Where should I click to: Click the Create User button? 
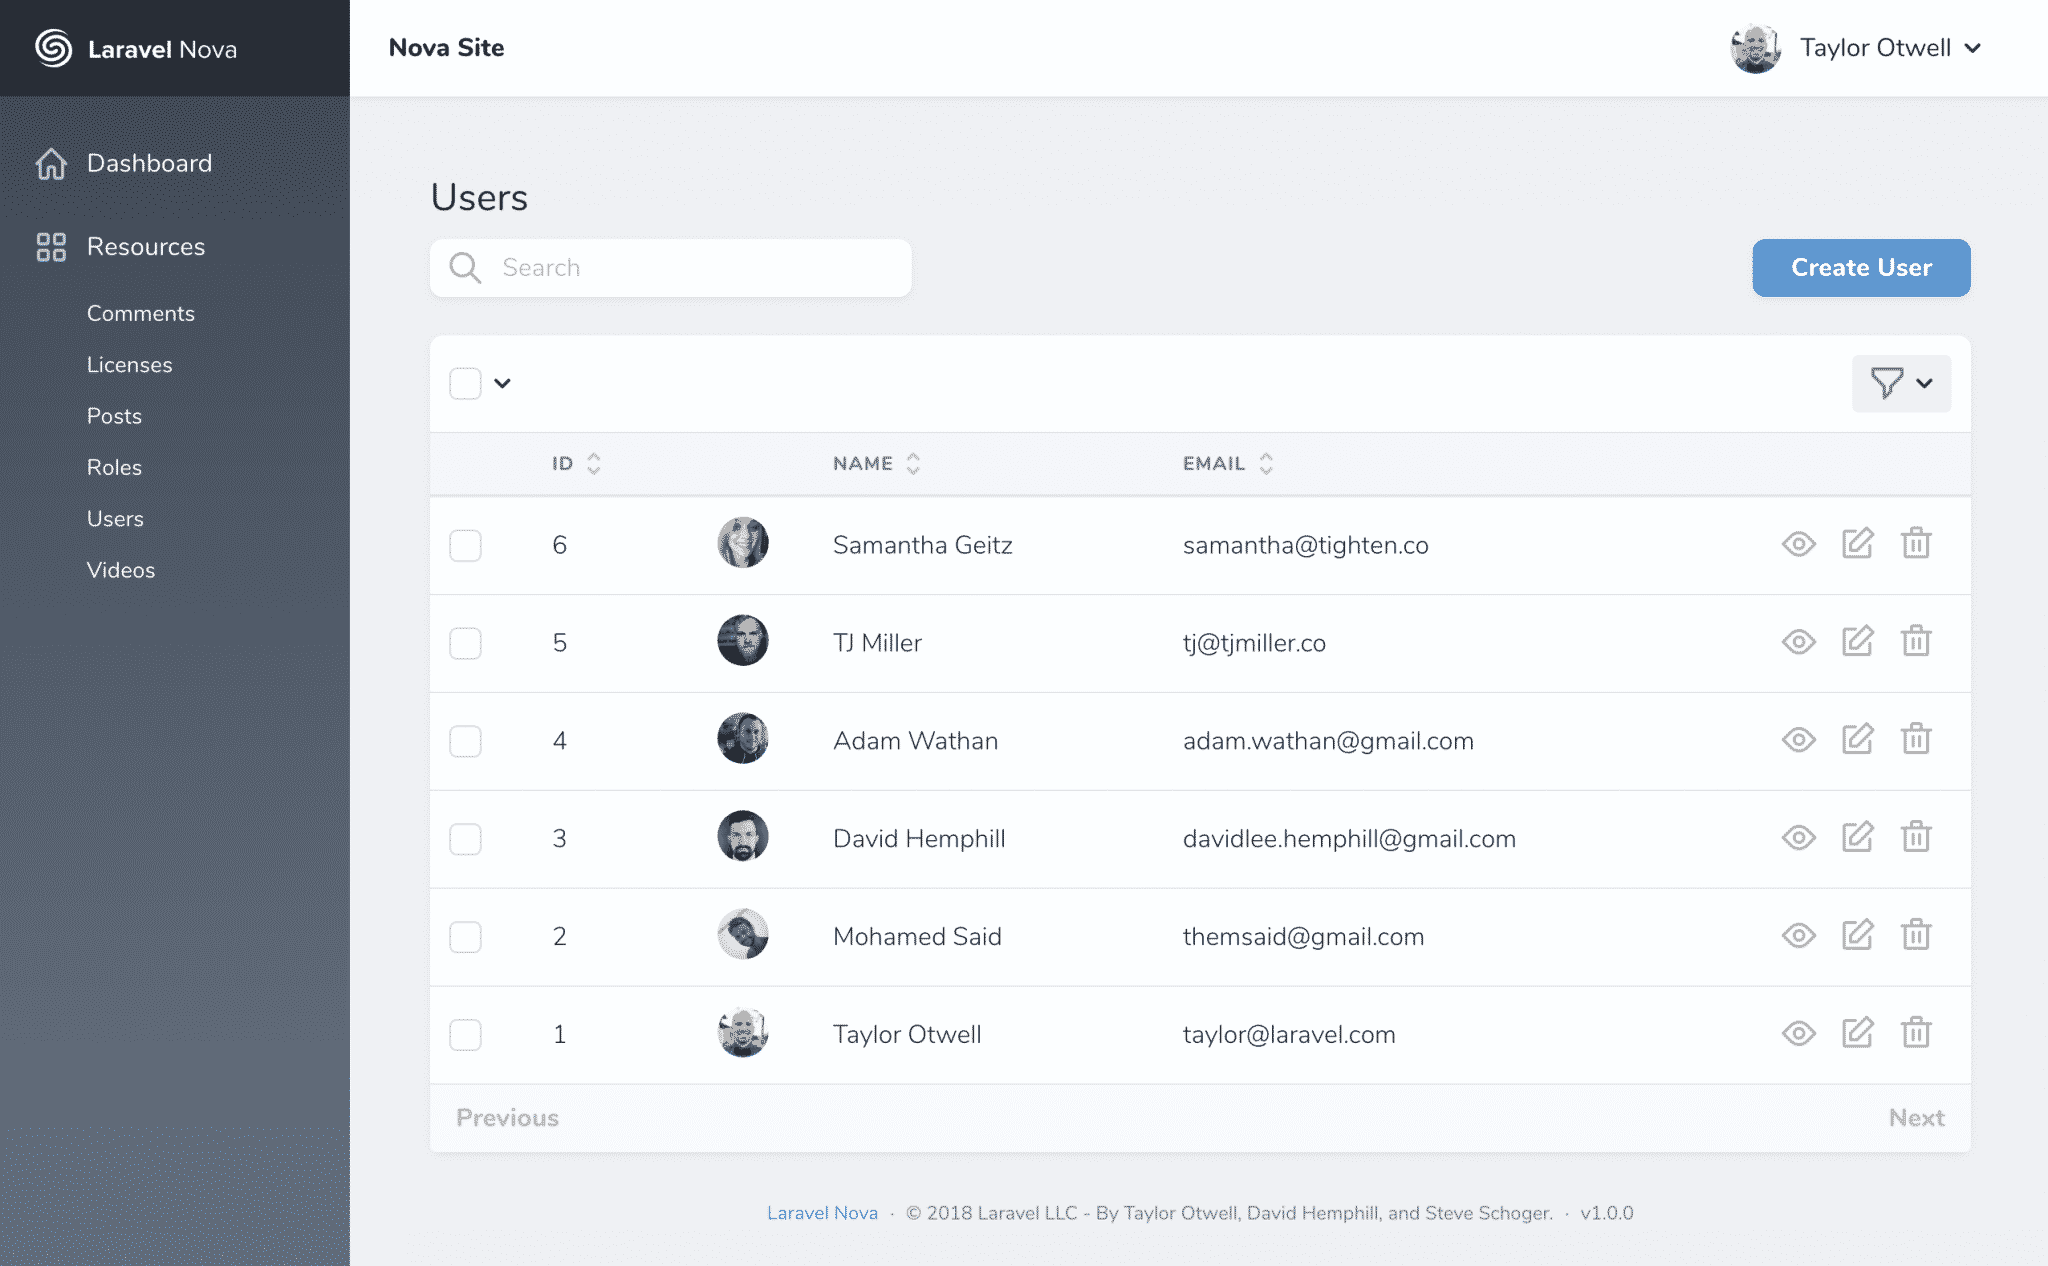click(1861, 268)
